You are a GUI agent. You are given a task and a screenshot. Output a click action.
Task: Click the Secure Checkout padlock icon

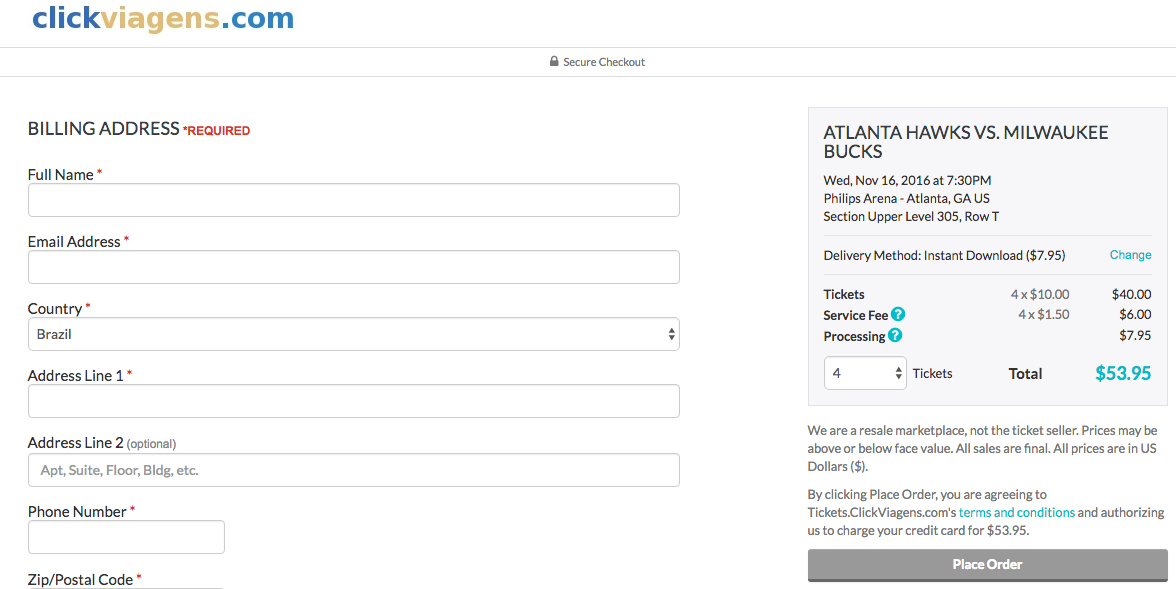pos(554,62)
